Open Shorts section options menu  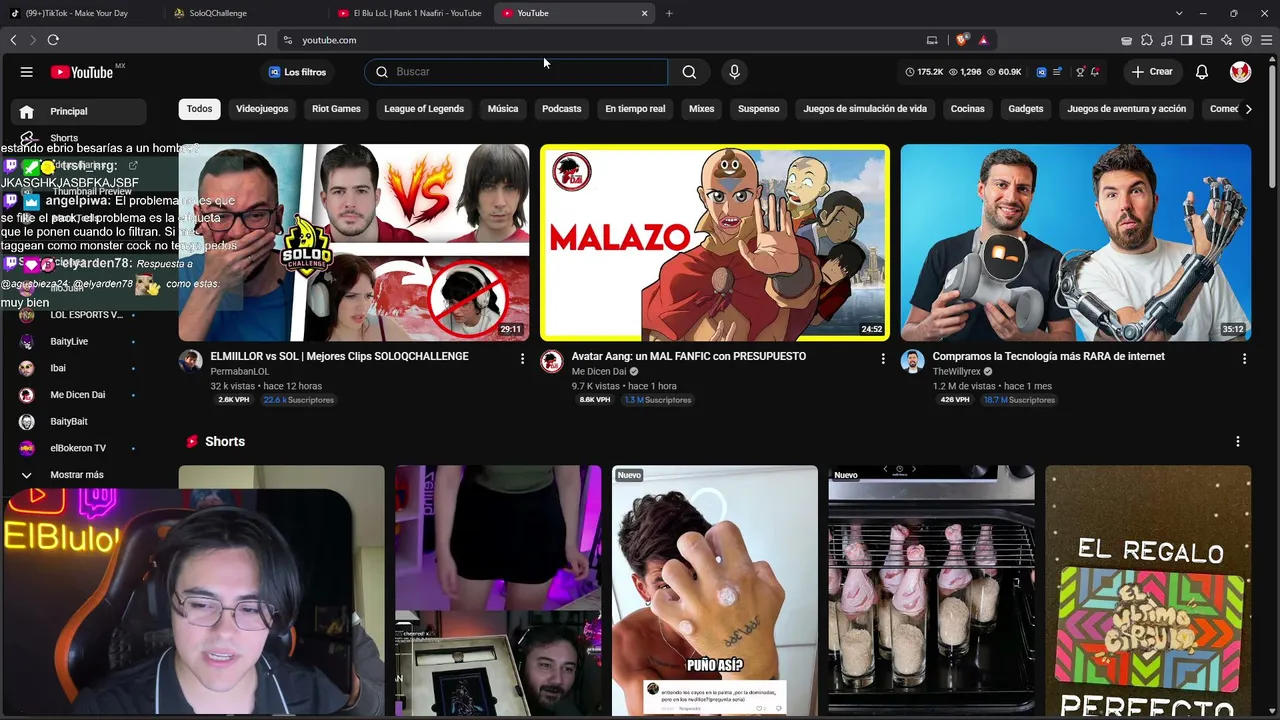coord(1237,441)
